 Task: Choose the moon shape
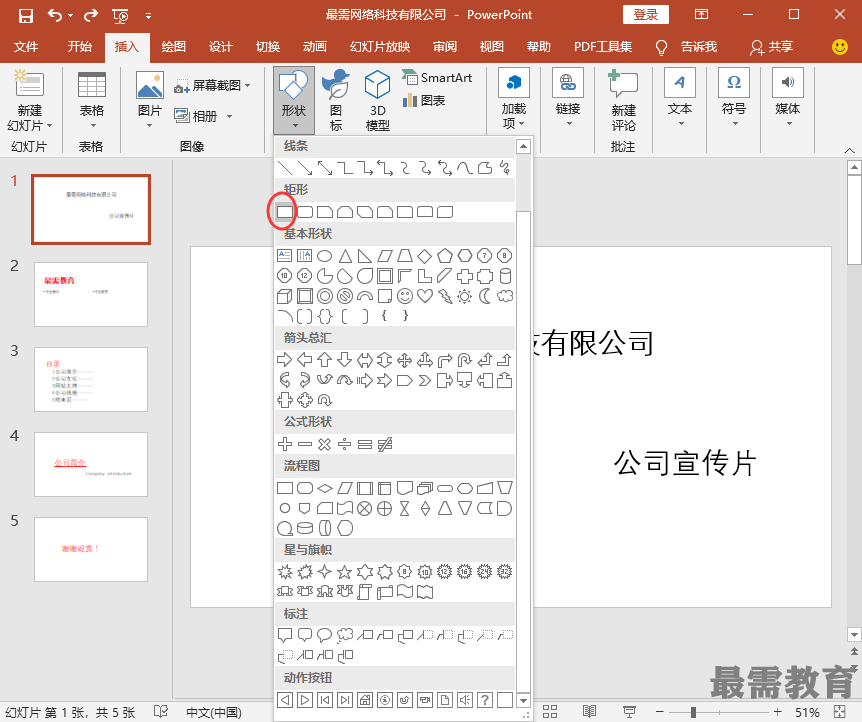coord(485,296)
